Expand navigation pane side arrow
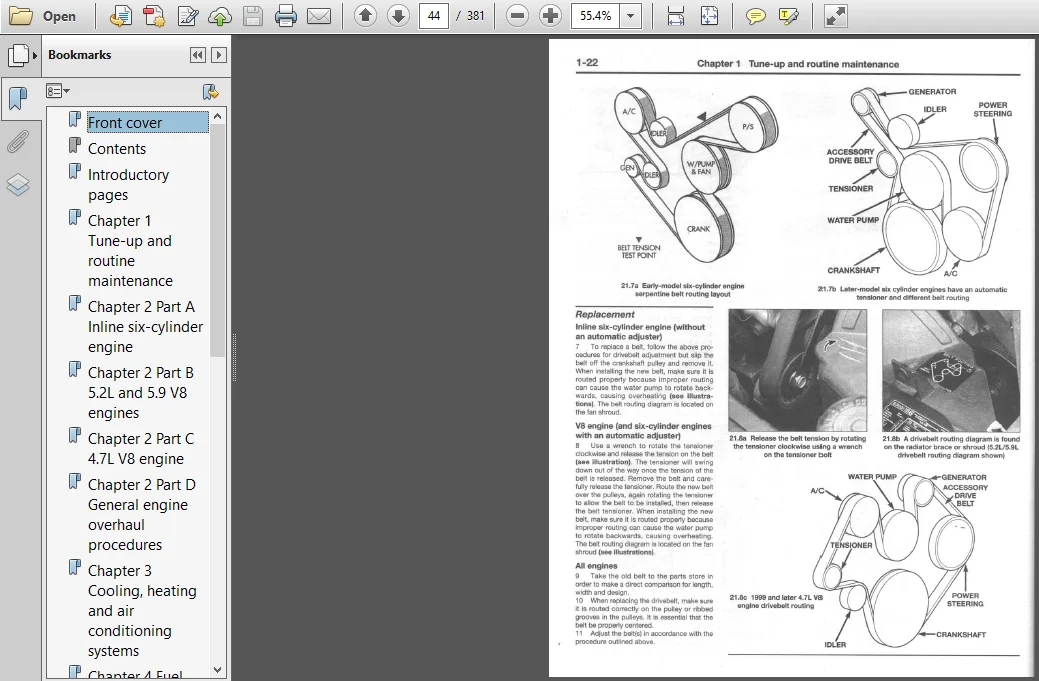 pyautogui.click(x=35, y=55)
